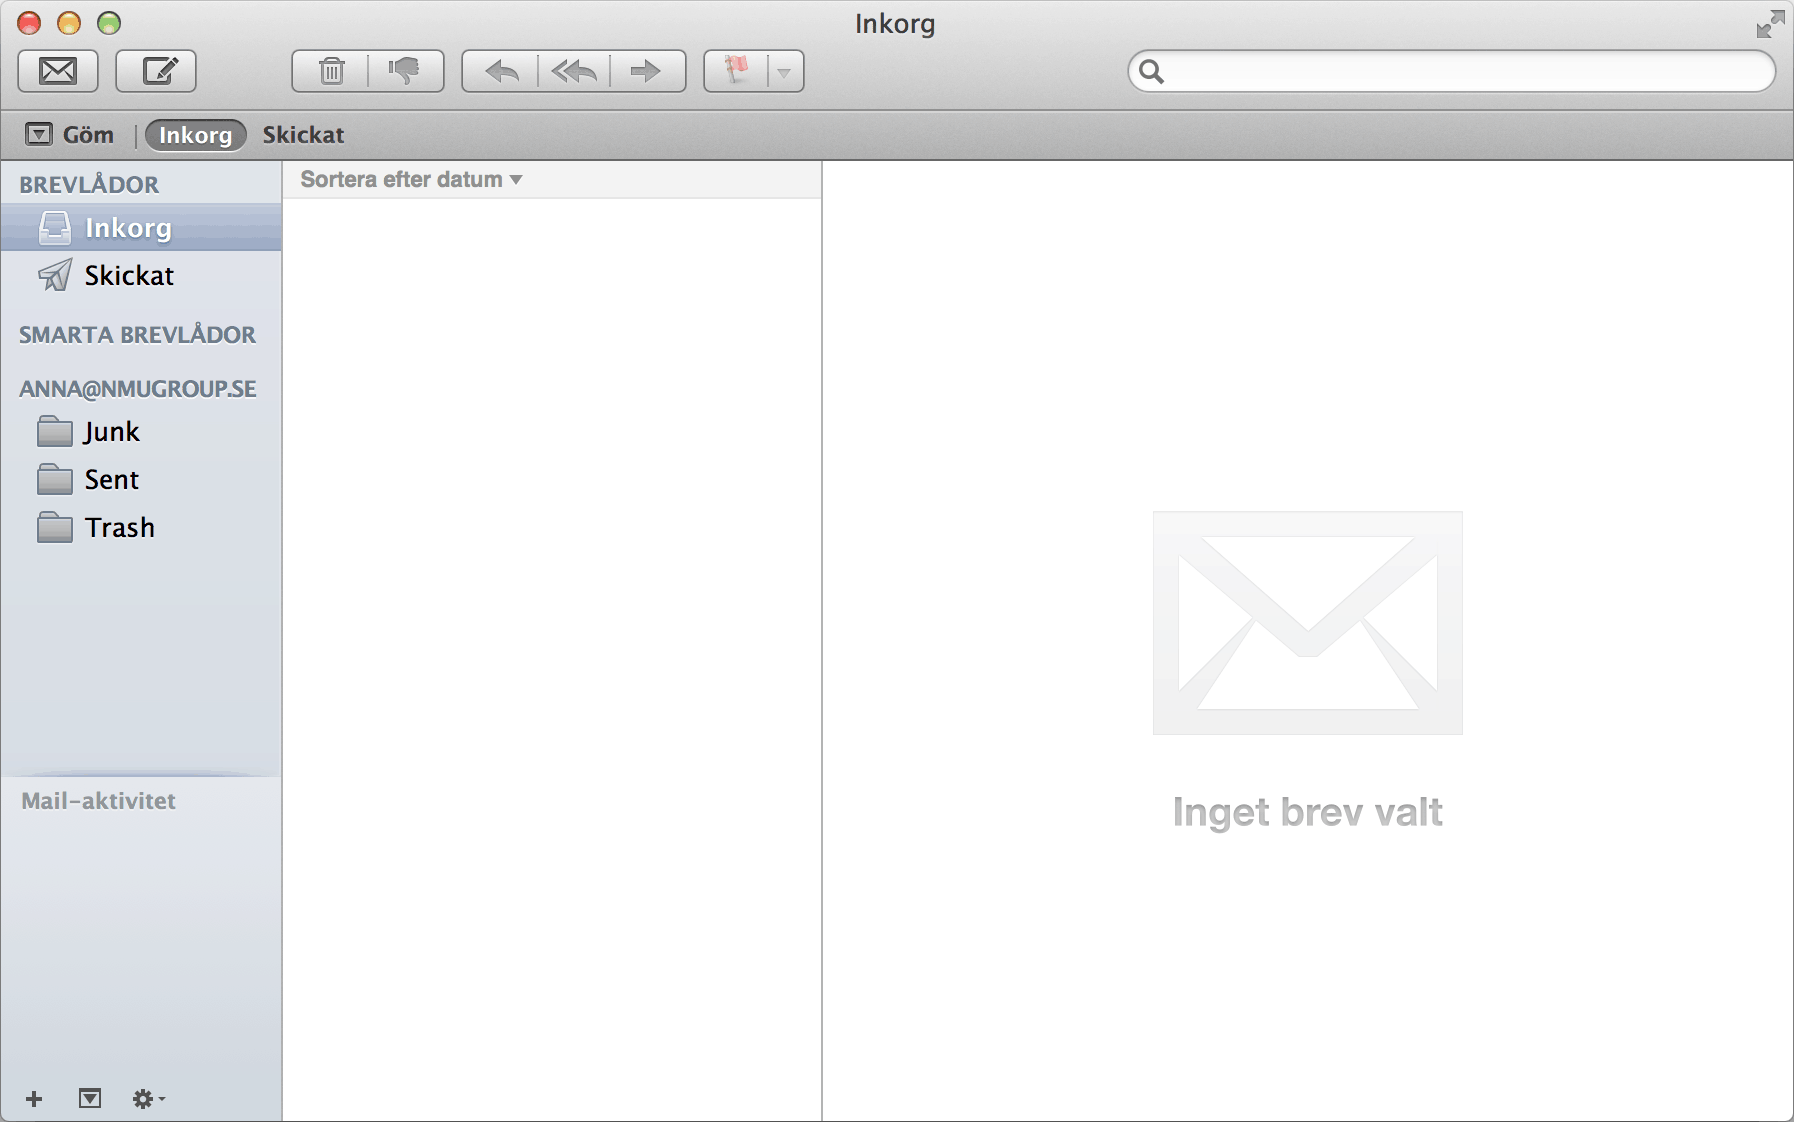This screenshot has width=1794, height=1122.
Task: Click the Inkorg tray icon in sidebar
Action: click(x=55, y=228)
